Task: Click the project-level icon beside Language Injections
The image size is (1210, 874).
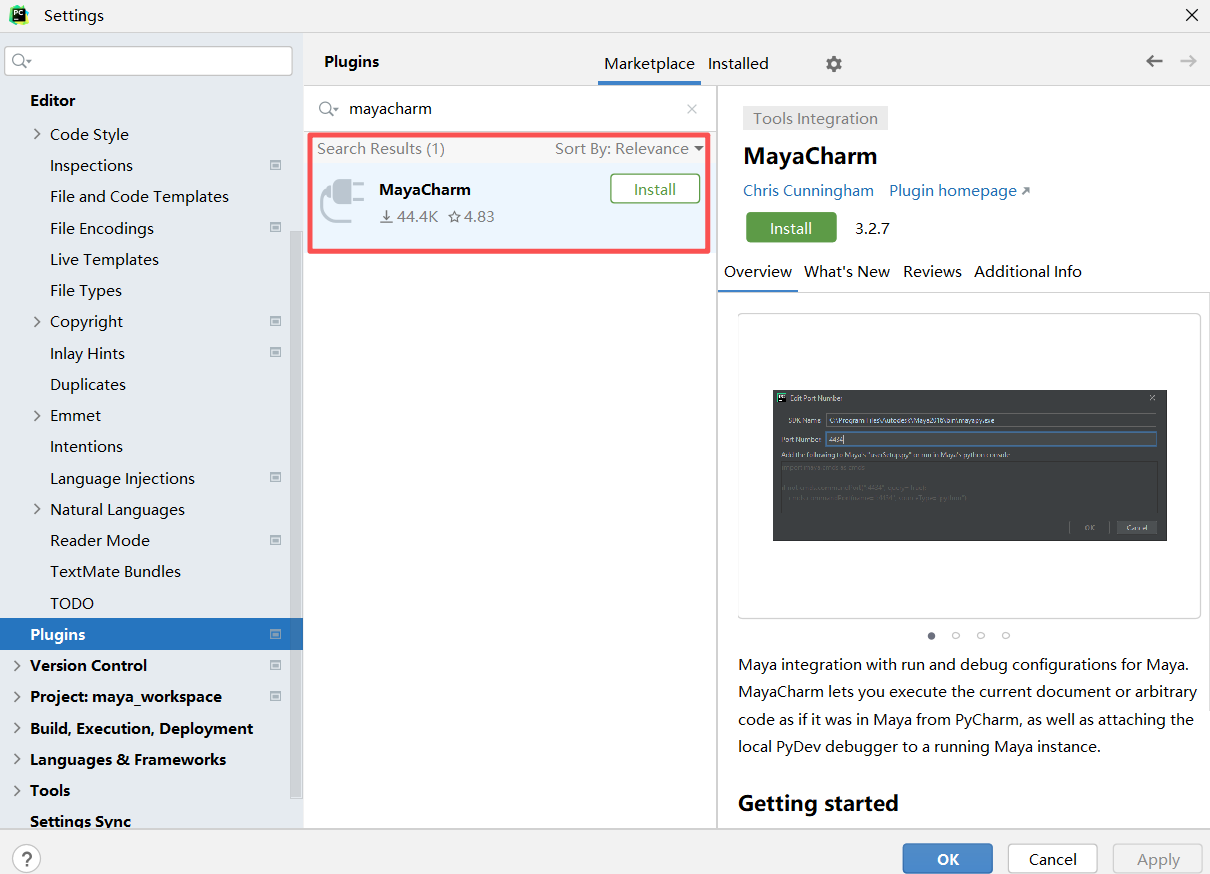Action: coord(275,478)
